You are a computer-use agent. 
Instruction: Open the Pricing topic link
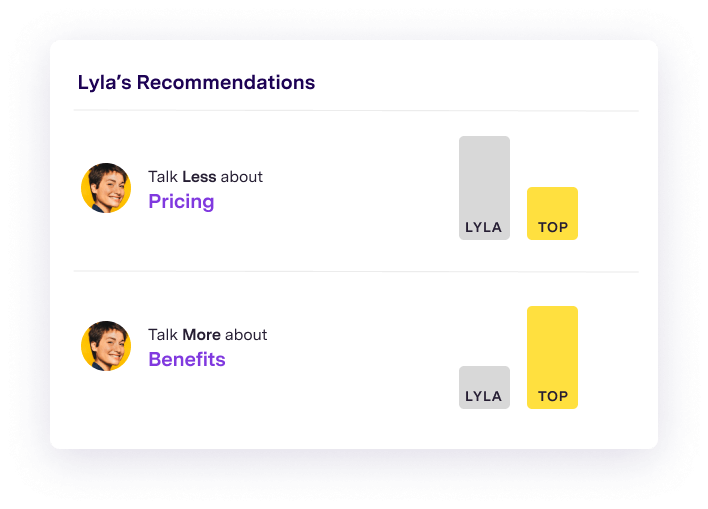181,202
